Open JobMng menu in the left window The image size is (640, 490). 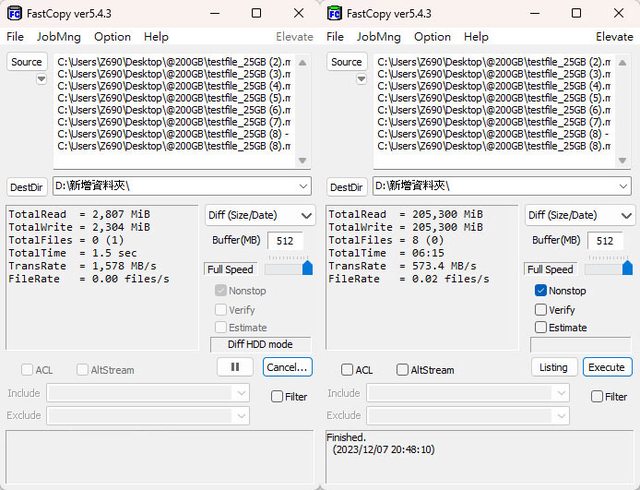pyautogui.click(x=58, y=37)
